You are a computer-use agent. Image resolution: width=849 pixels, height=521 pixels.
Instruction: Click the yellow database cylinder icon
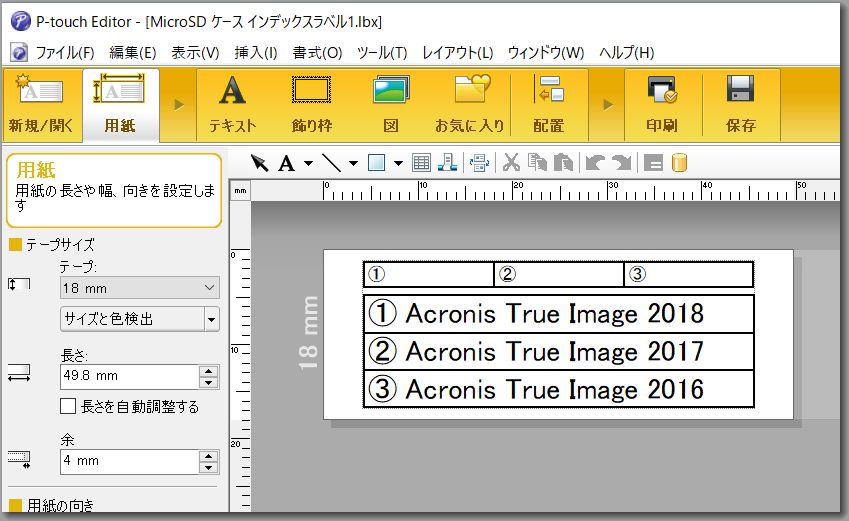click(679, 162)
